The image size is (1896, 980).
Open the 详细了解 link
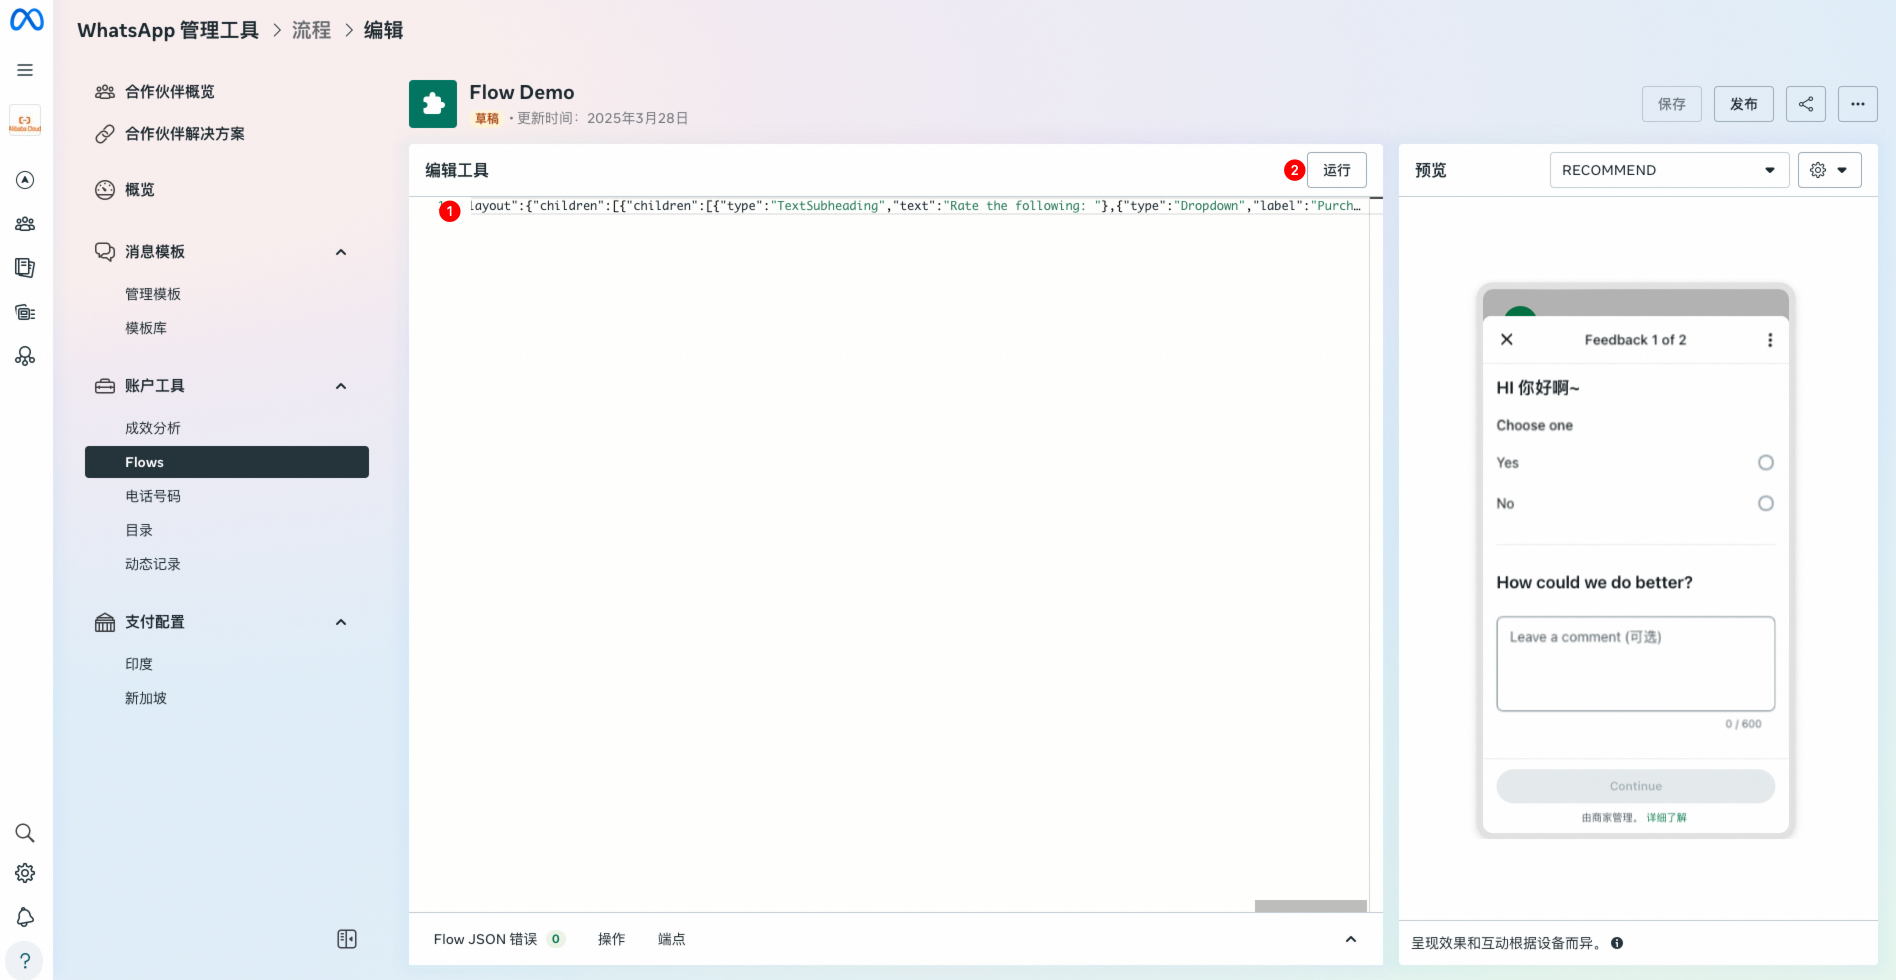point(1667,818)
